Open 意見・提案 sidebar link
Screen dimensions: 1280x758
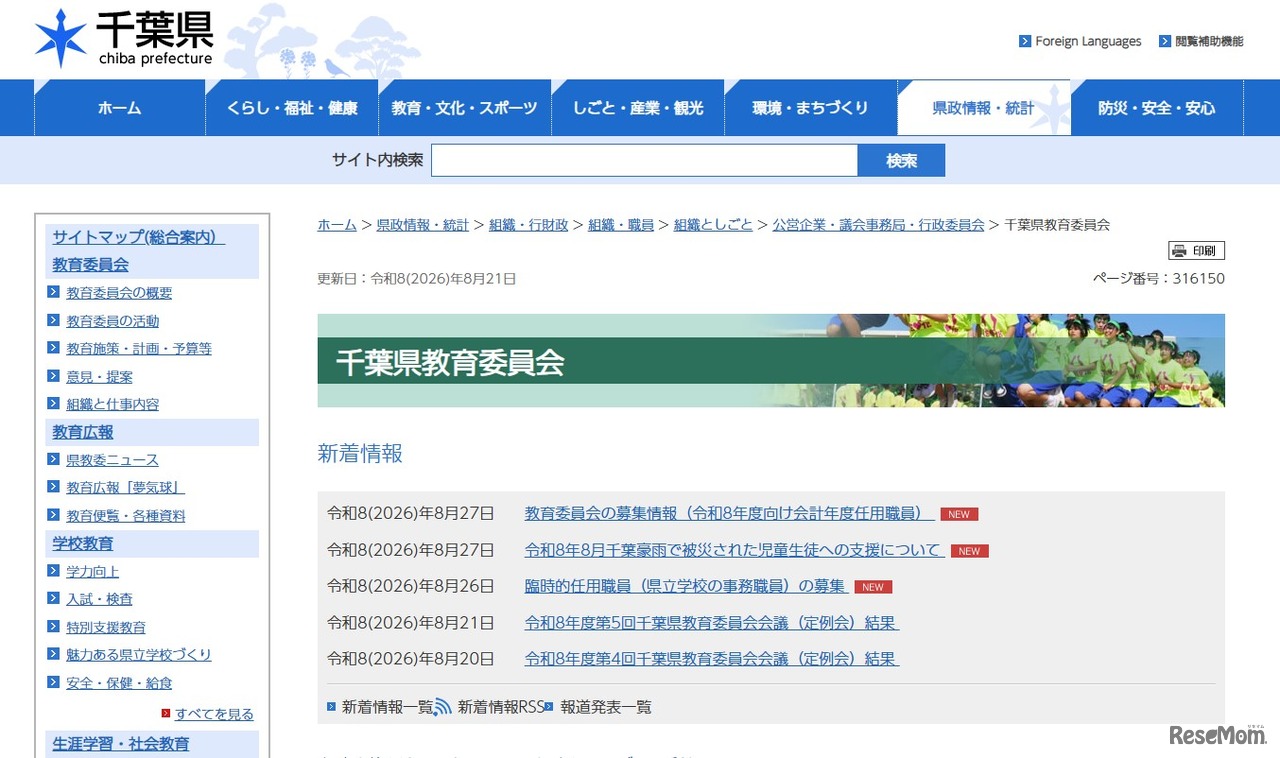[99, 377]
